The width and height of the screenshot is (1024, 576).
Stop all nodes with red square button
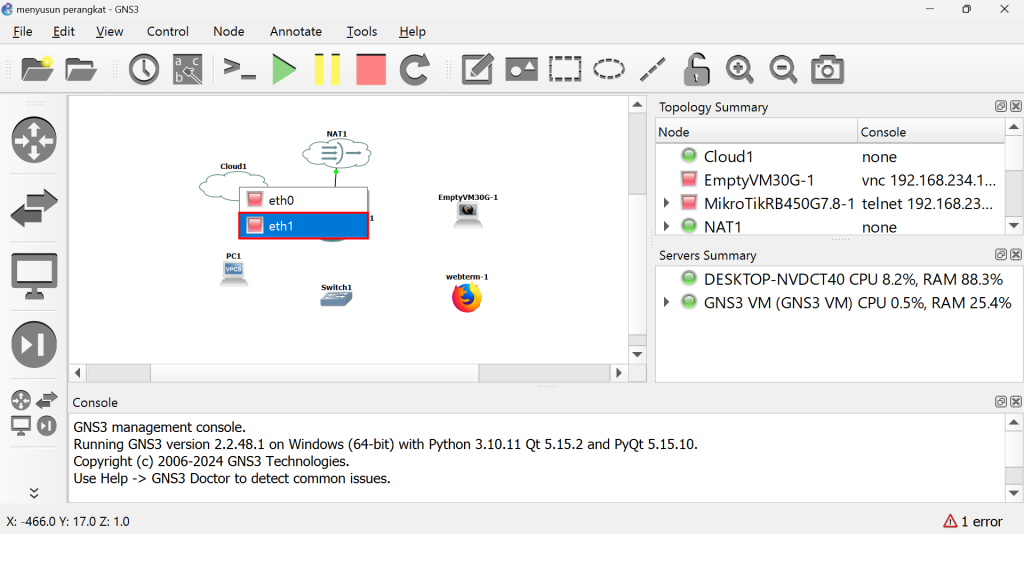click(x=371, y=69)
